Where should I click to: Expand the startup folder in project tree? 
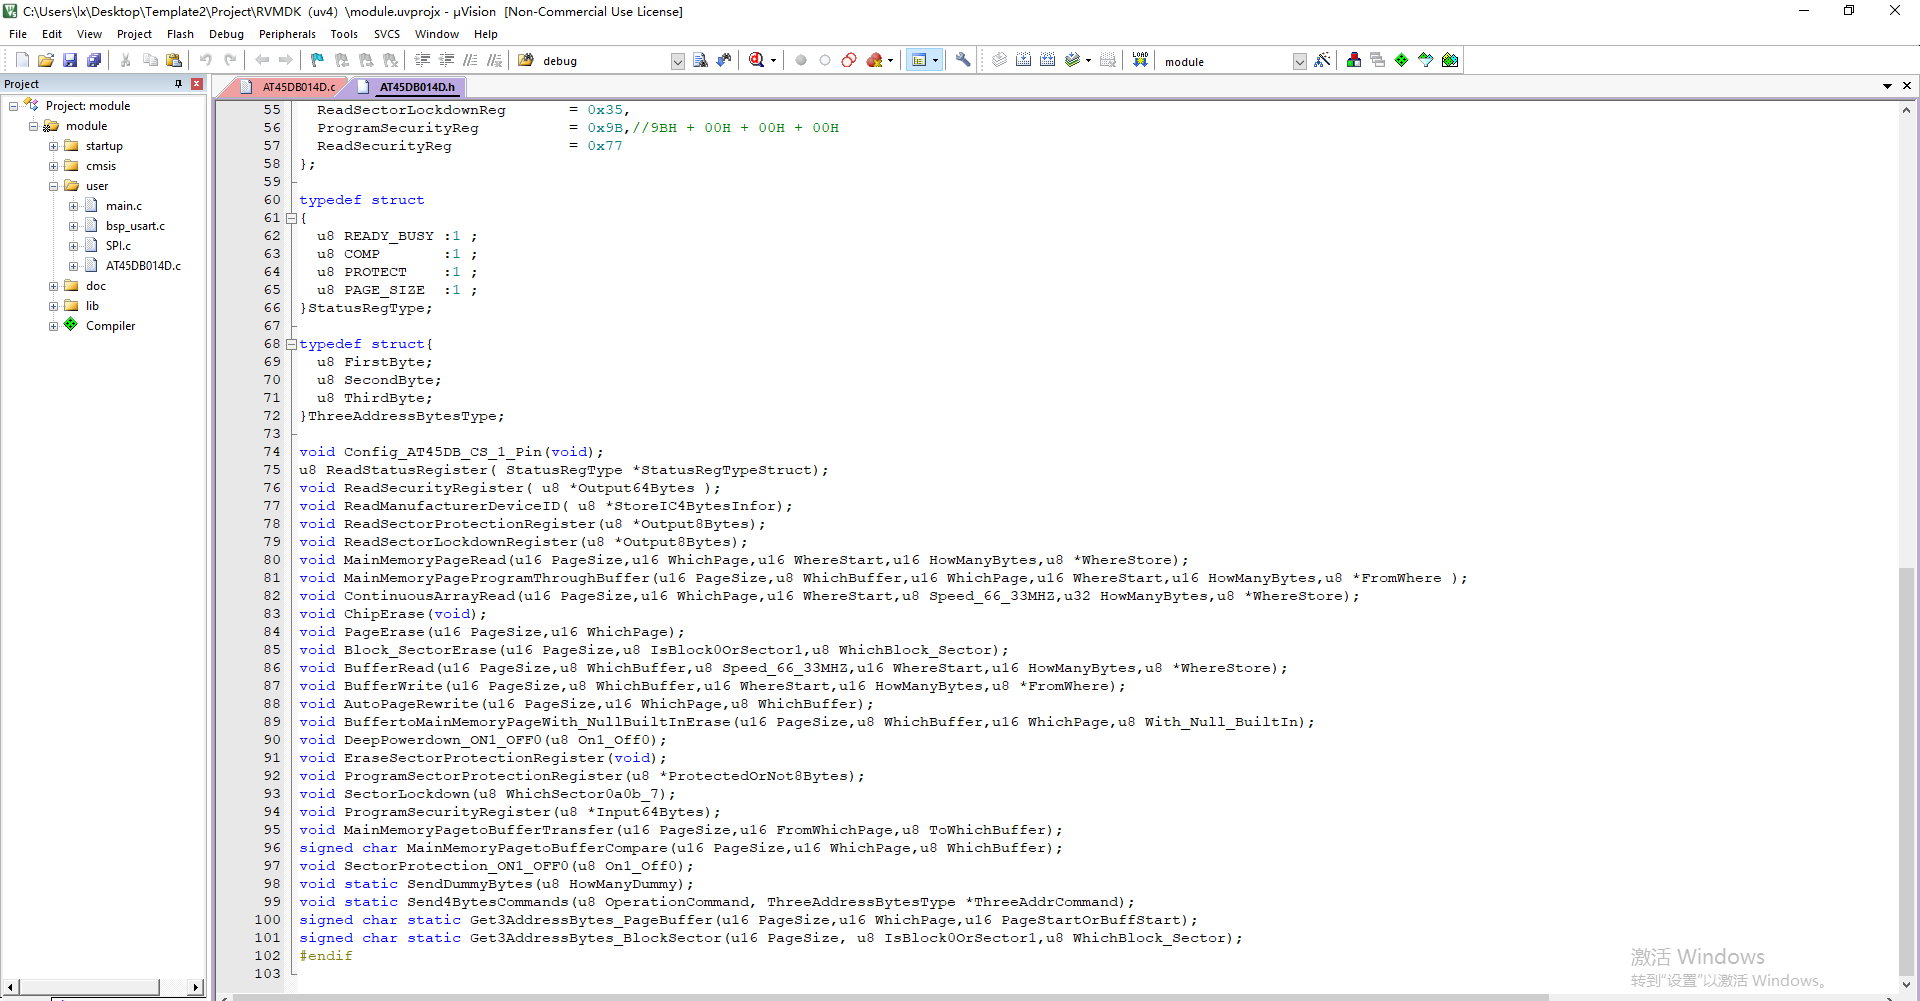click(54, 146)
